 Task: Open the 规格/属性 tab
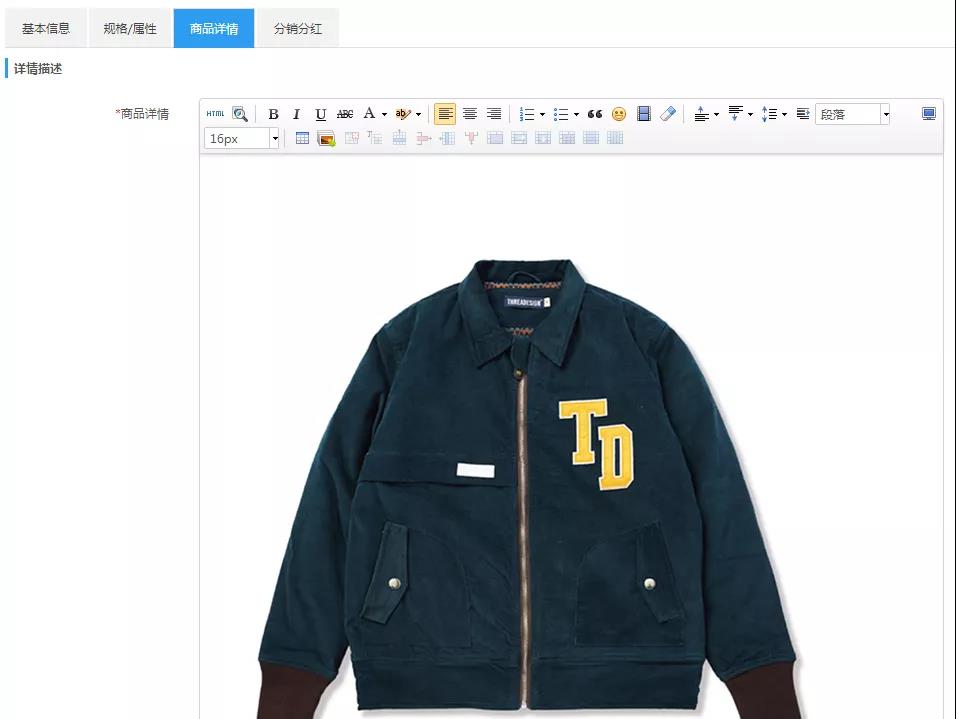click(x=130, y=28)
